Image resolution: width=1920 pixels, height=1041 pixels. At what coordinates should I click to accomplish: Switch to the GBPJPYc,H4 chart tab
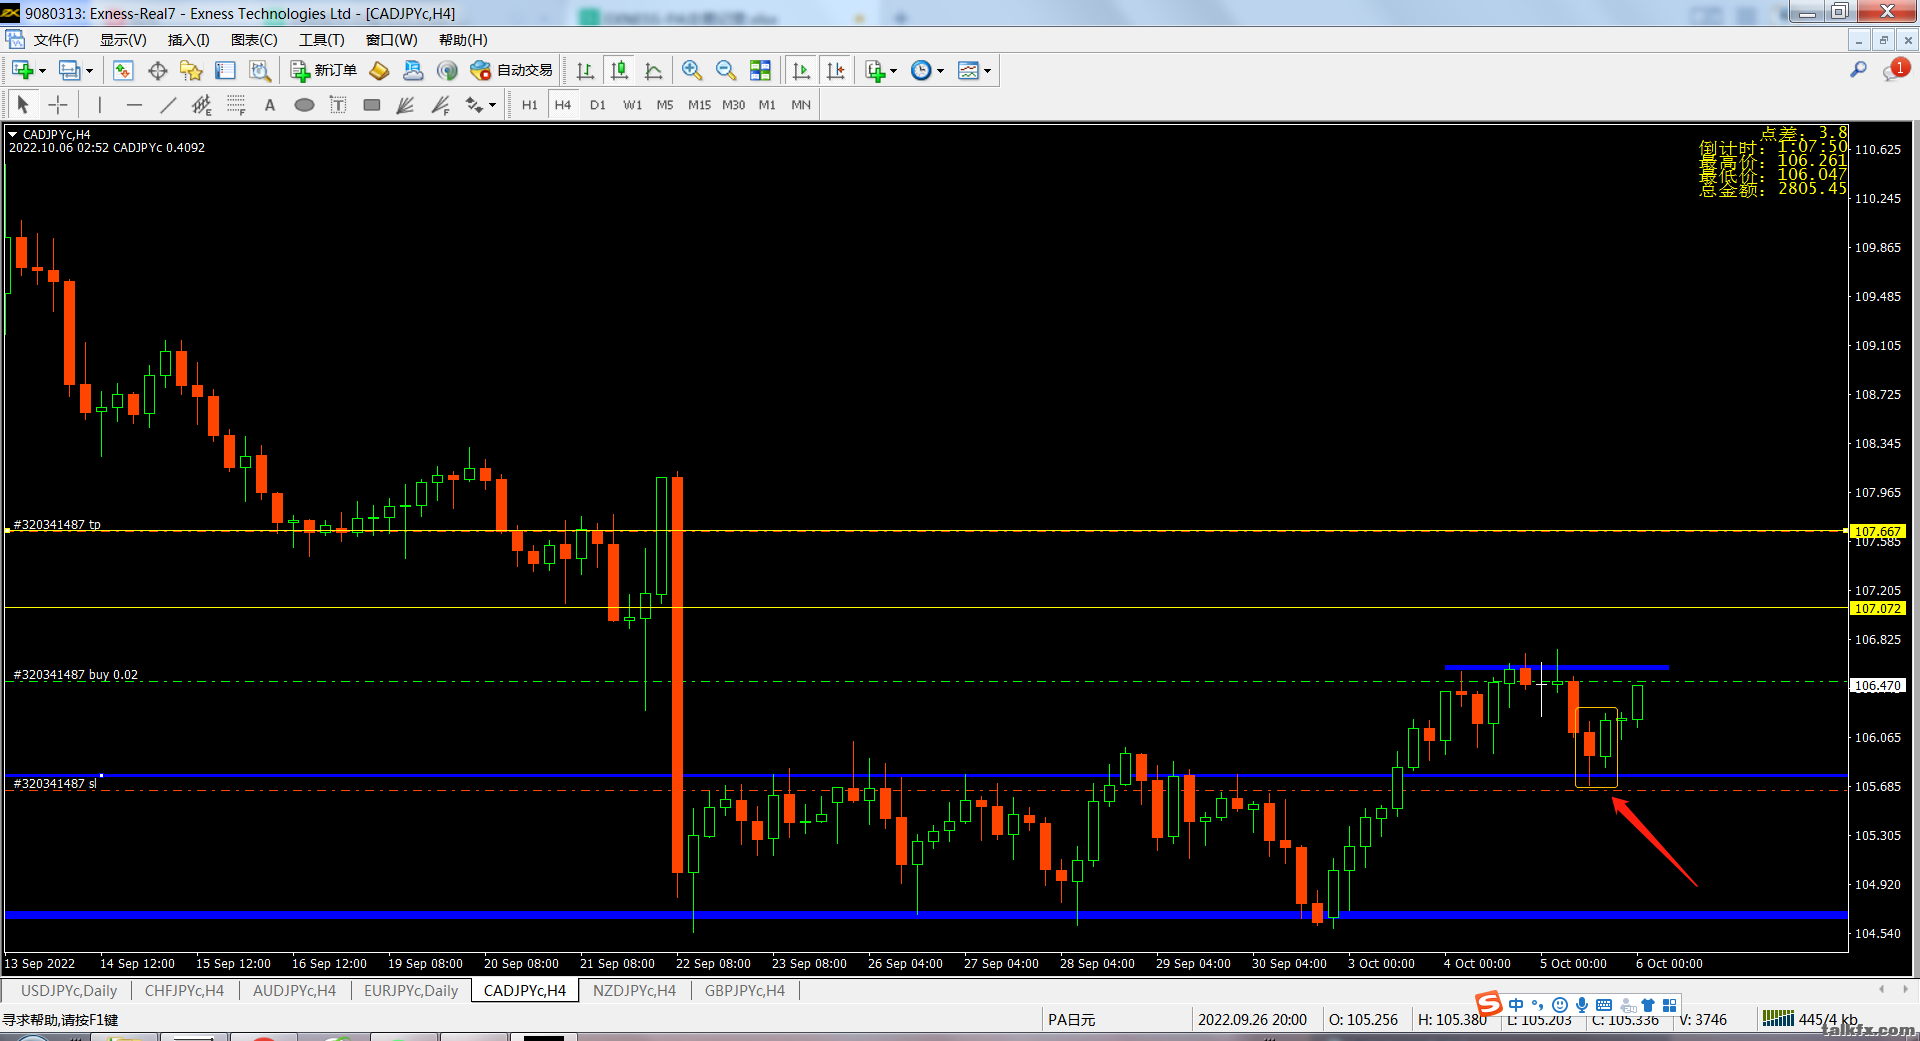[x=745, y=990]
